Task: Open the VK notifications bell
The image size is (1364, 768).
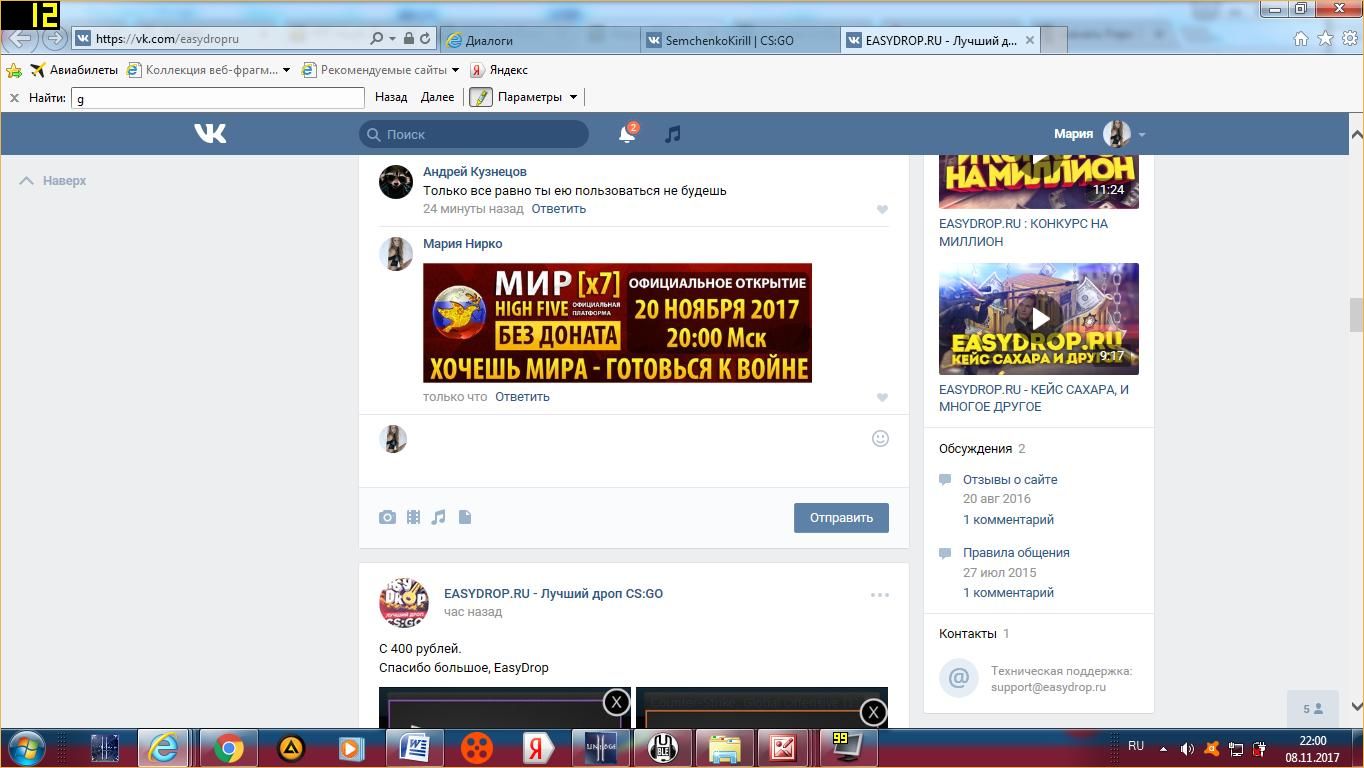Action: click(627, 134)
